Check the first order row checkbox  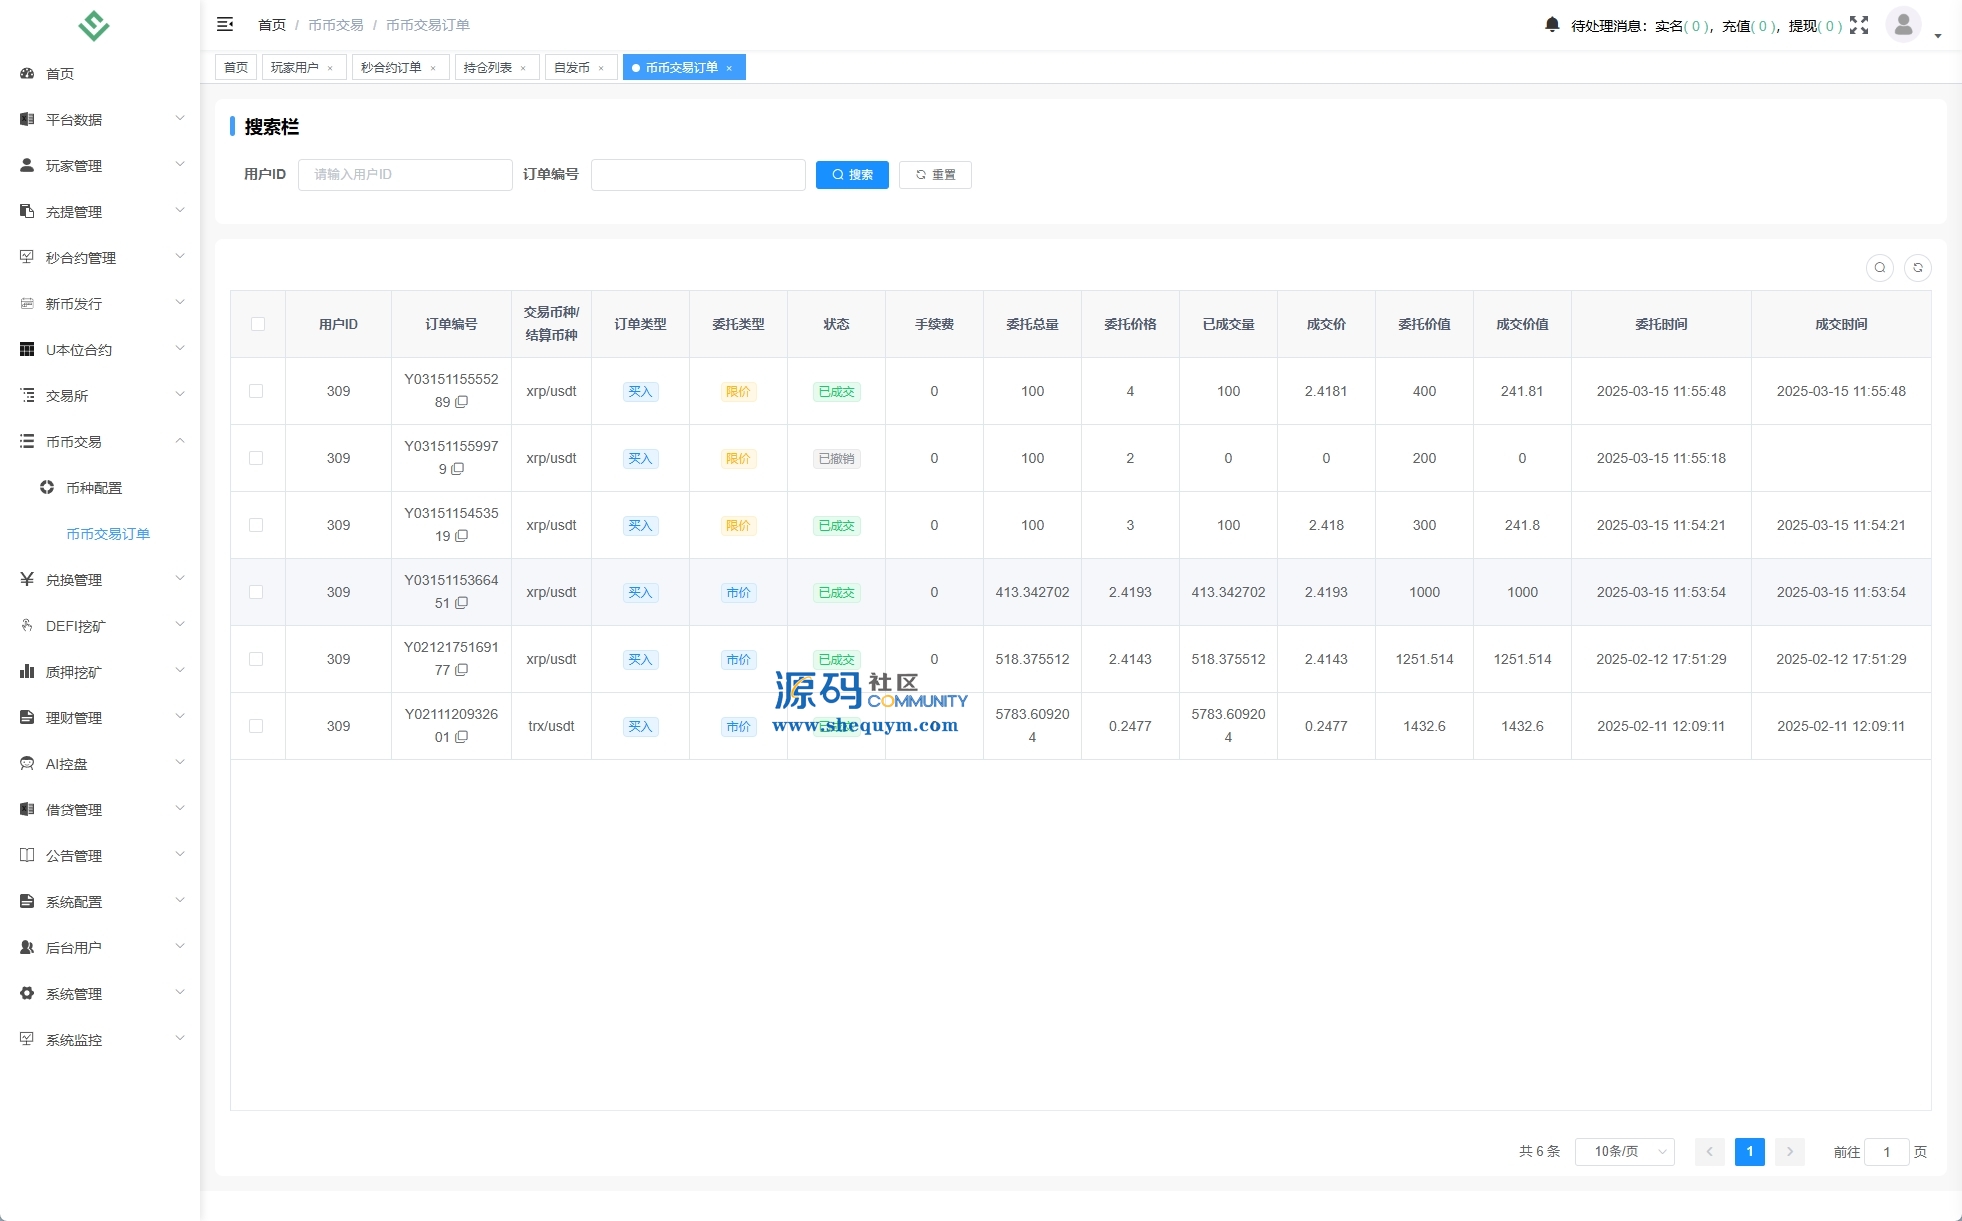coord(256,391)
